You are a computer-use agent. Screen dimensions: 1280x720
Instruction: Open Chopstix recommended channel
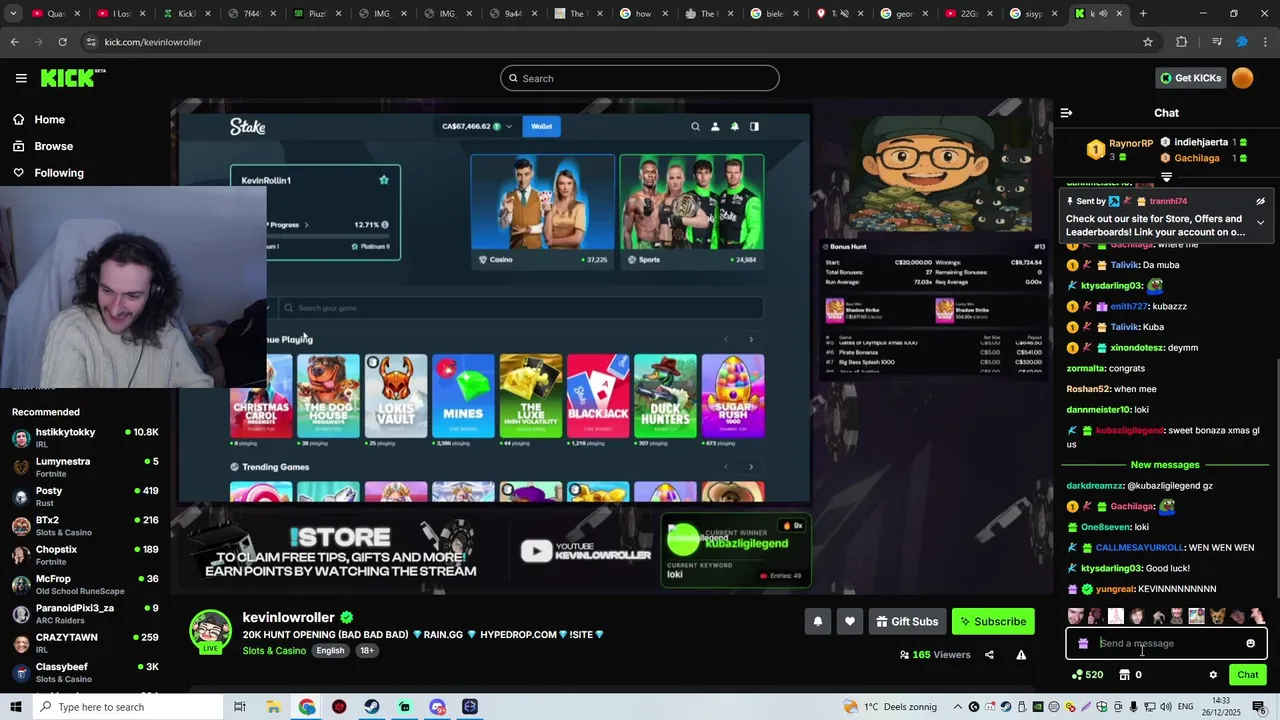point(85,555)
